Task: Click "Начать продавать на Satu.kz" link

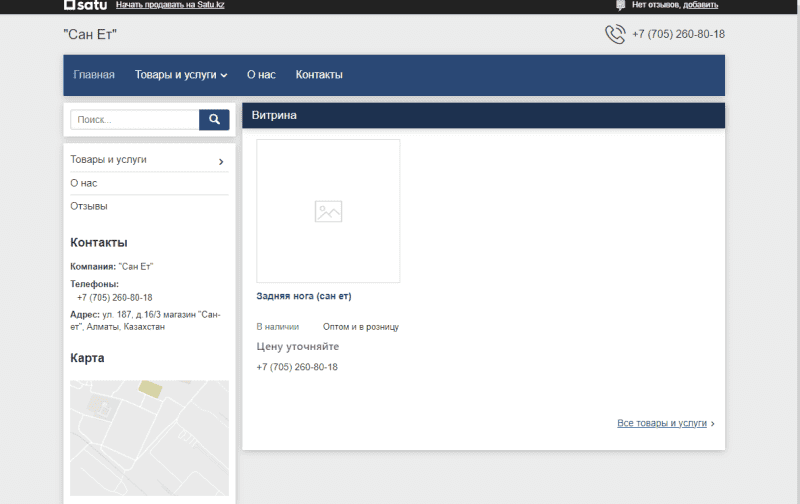Action: [170, 5]
